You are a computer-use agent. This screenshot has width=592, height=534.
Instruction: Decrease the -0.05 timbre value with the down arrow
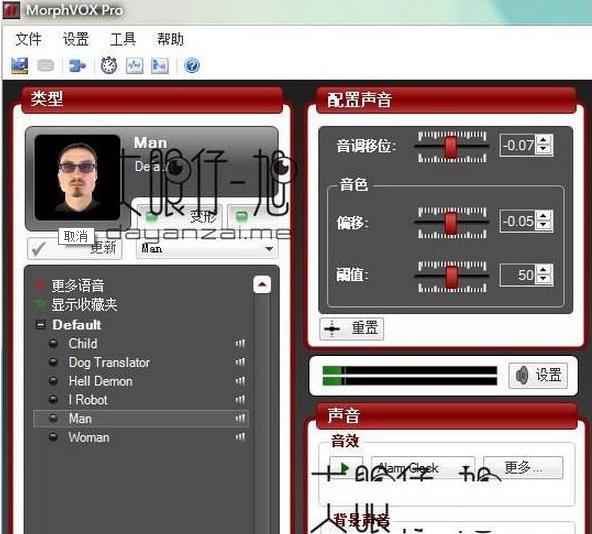[x=544, y=226]
